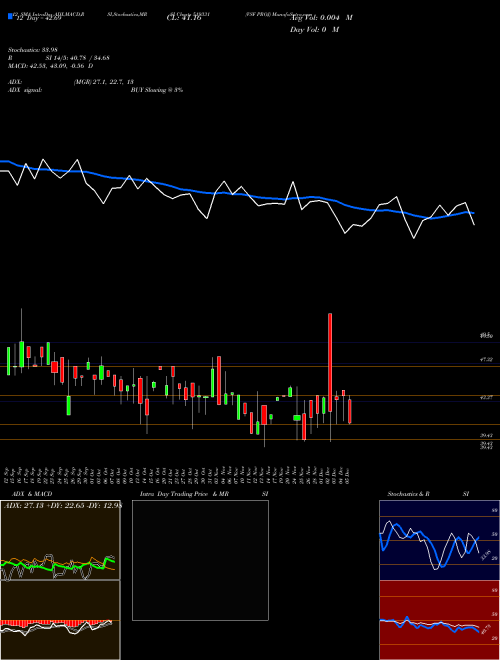Screen dimensions: 500x660
Task: Click the 'CL: 41.16' closing price label
Action: 184,18
